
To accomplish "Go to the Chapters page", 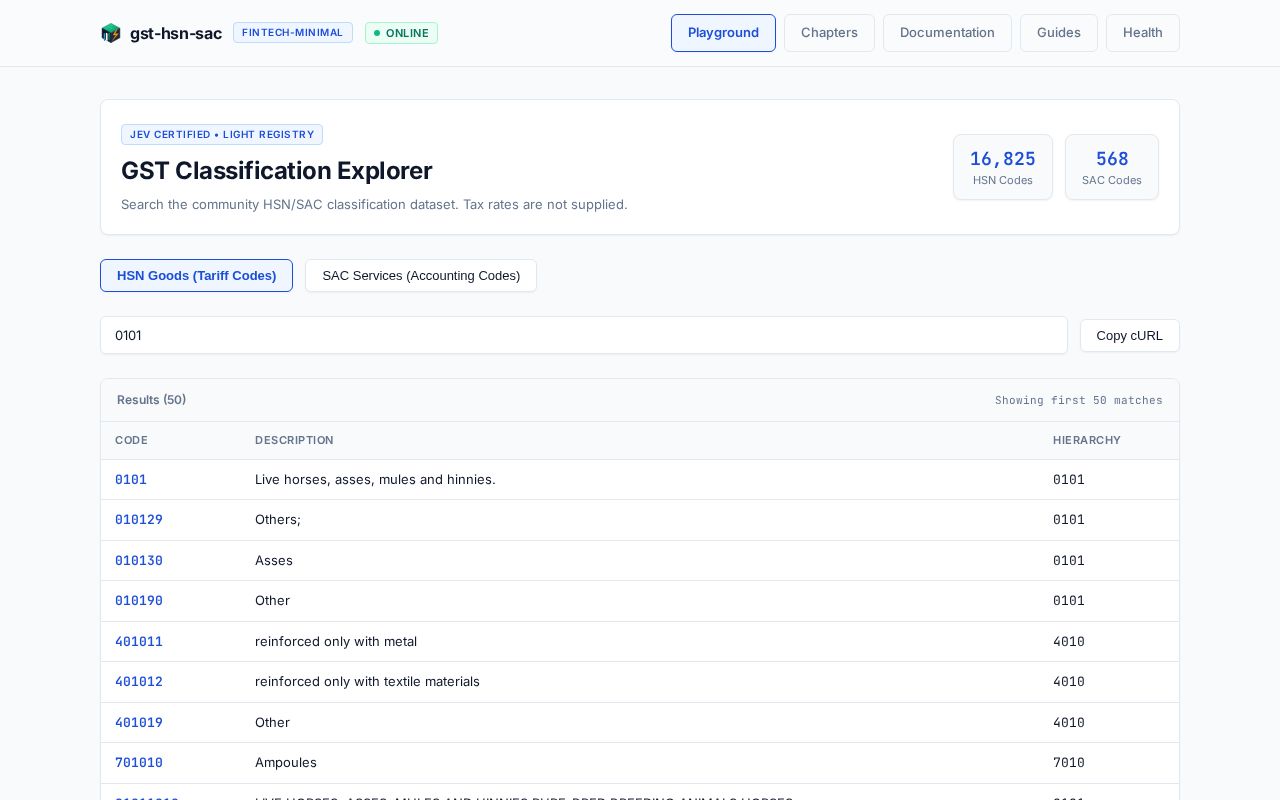I will pos(829,33).
